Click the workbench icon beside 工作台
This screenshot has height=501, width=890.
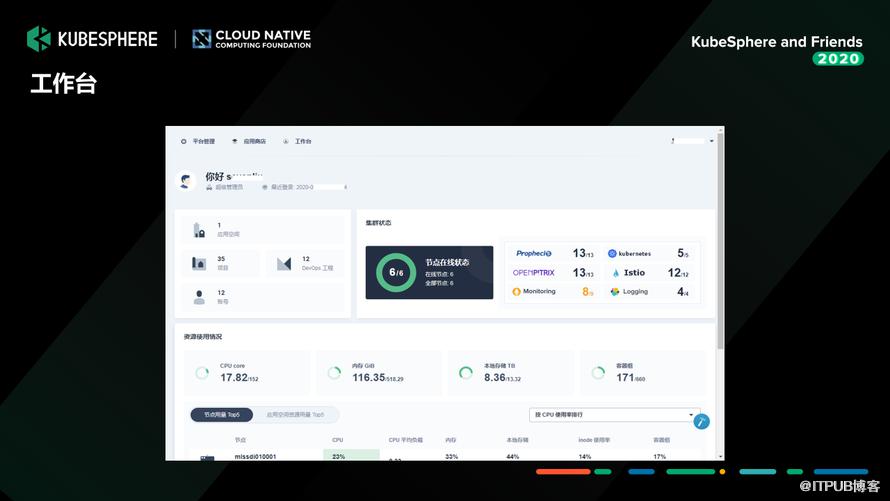286,141
